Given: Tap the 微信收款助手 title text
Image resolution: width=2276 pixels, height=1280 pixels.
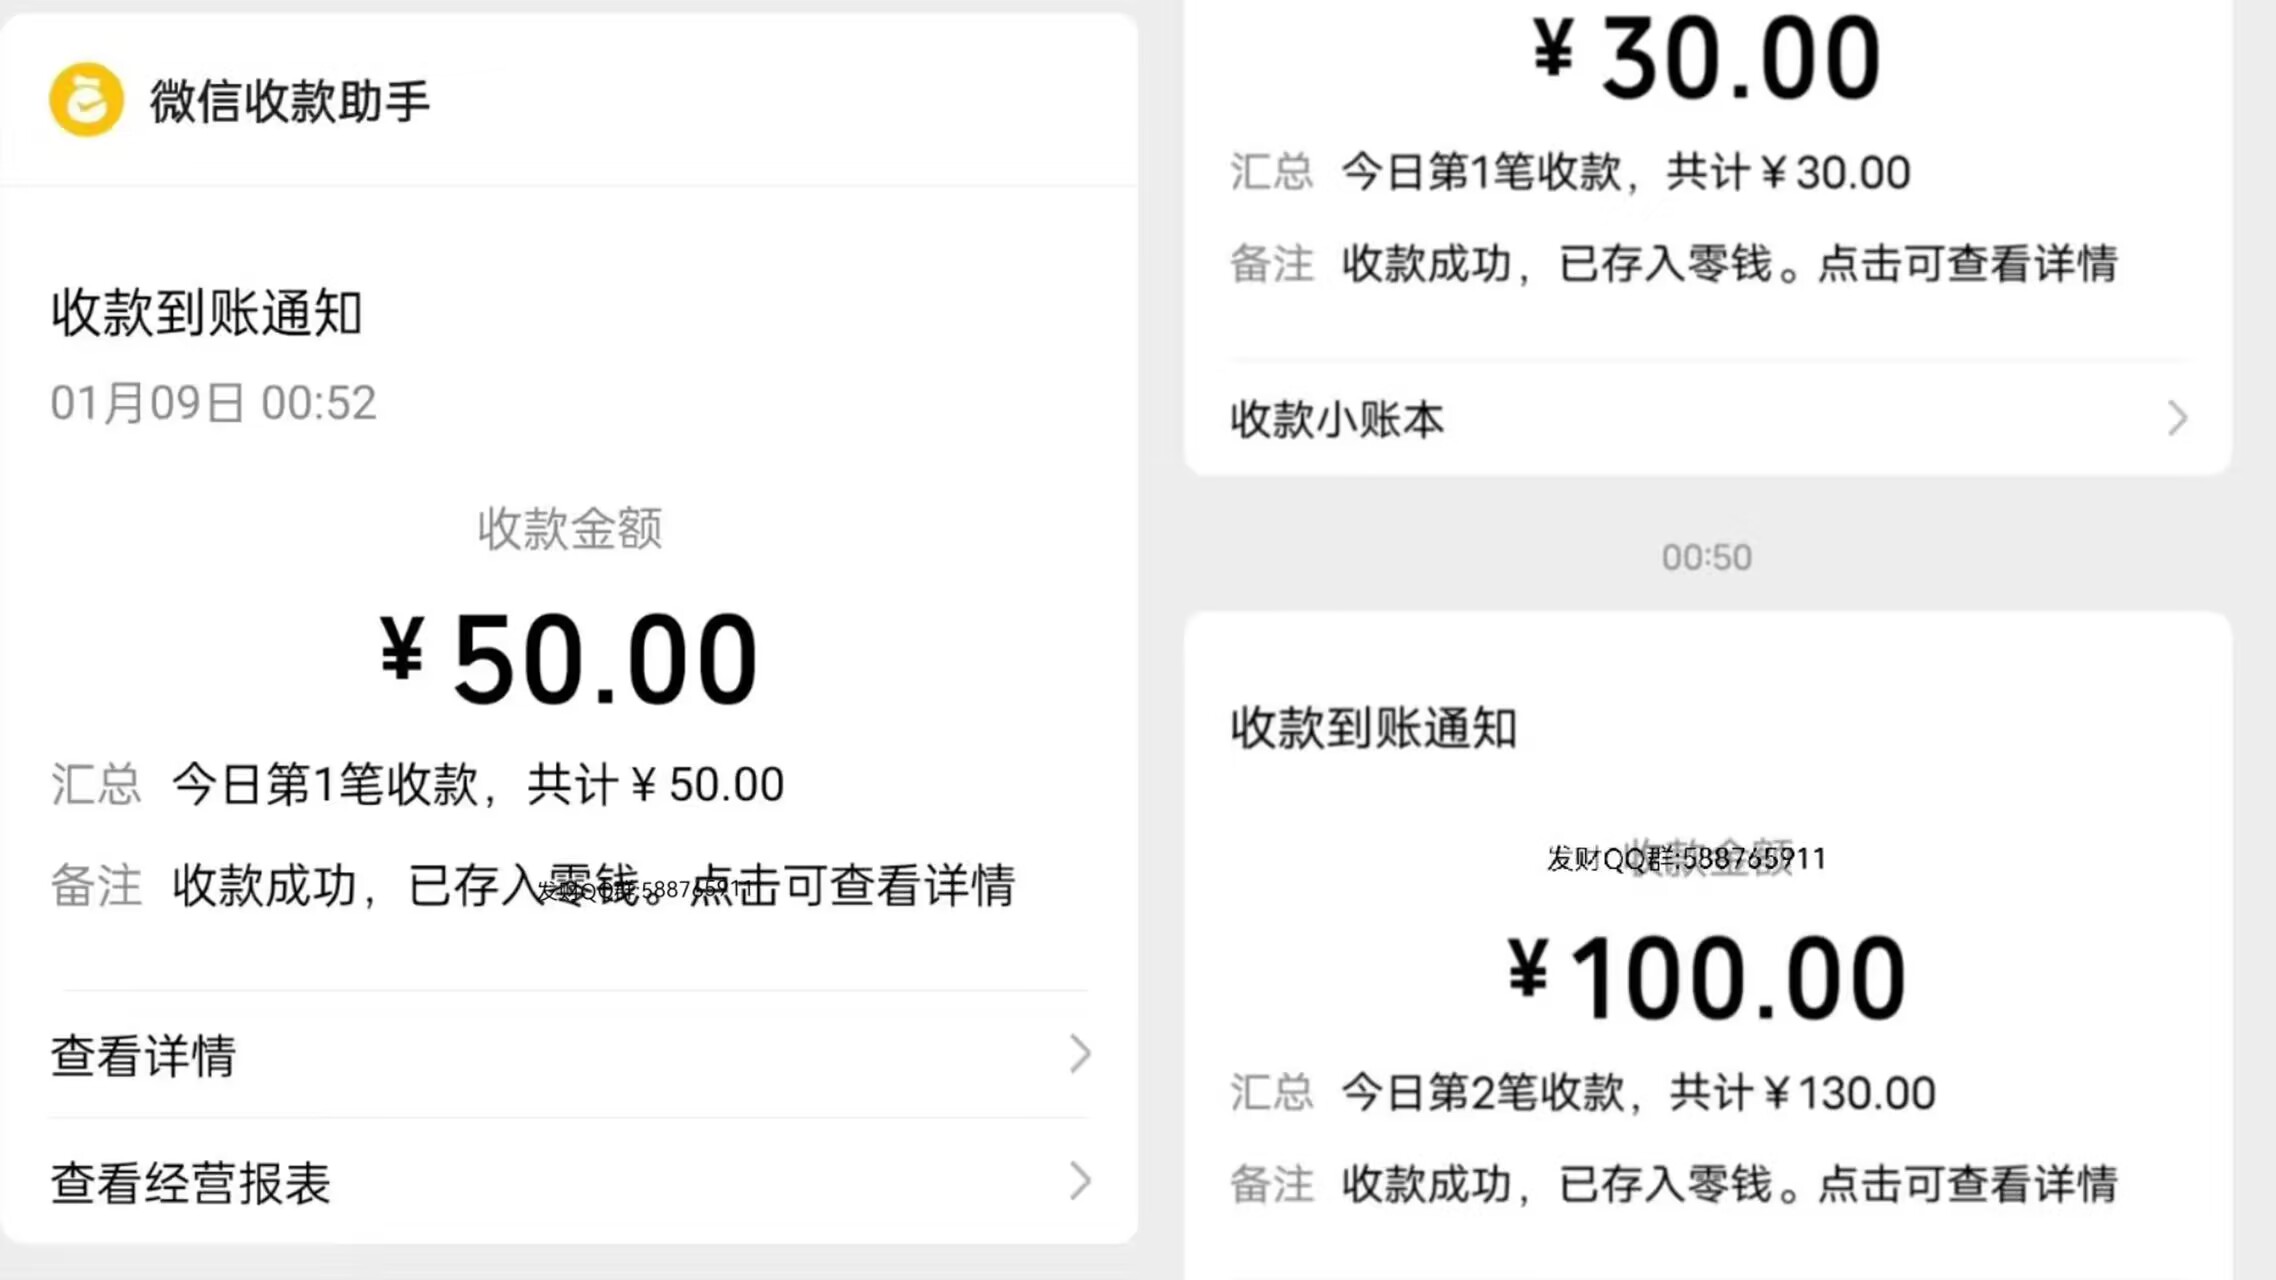Looking at the screenshot, I should tap(290, 101).
